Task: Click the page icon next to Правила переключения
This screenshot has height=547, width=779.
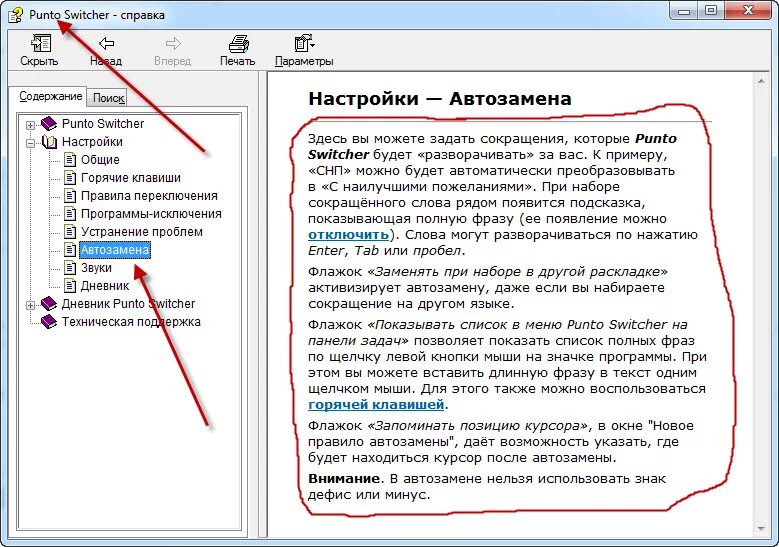Action: (x=70, y=196)
